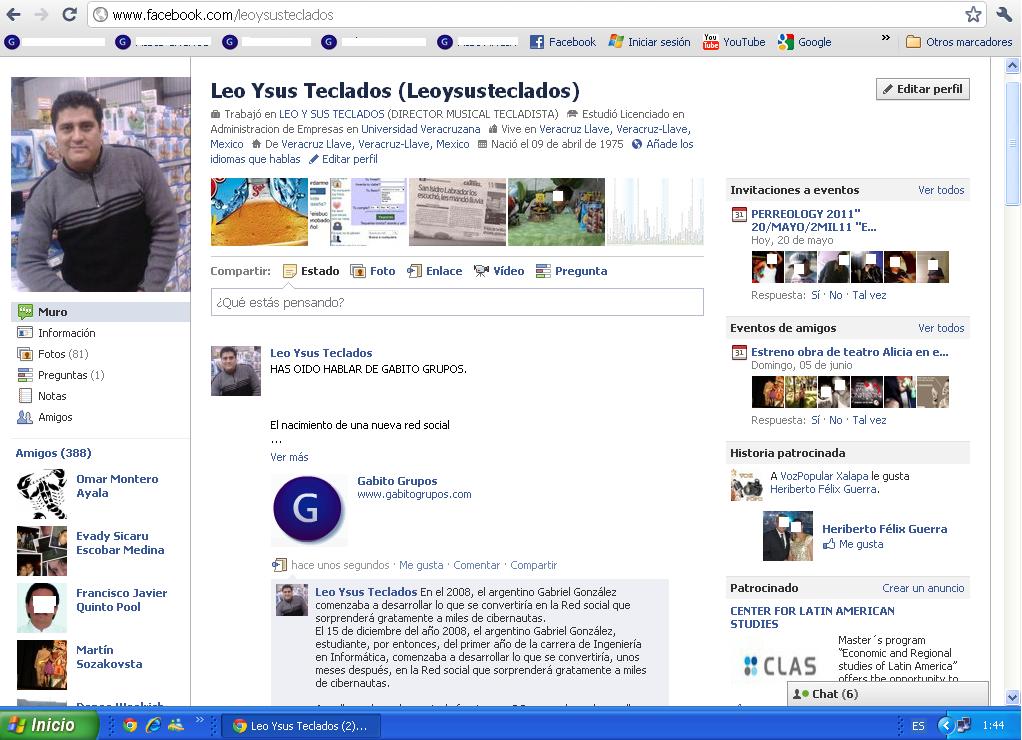Click the browser forward arrow
The image size is (1022, 740).
41,14
